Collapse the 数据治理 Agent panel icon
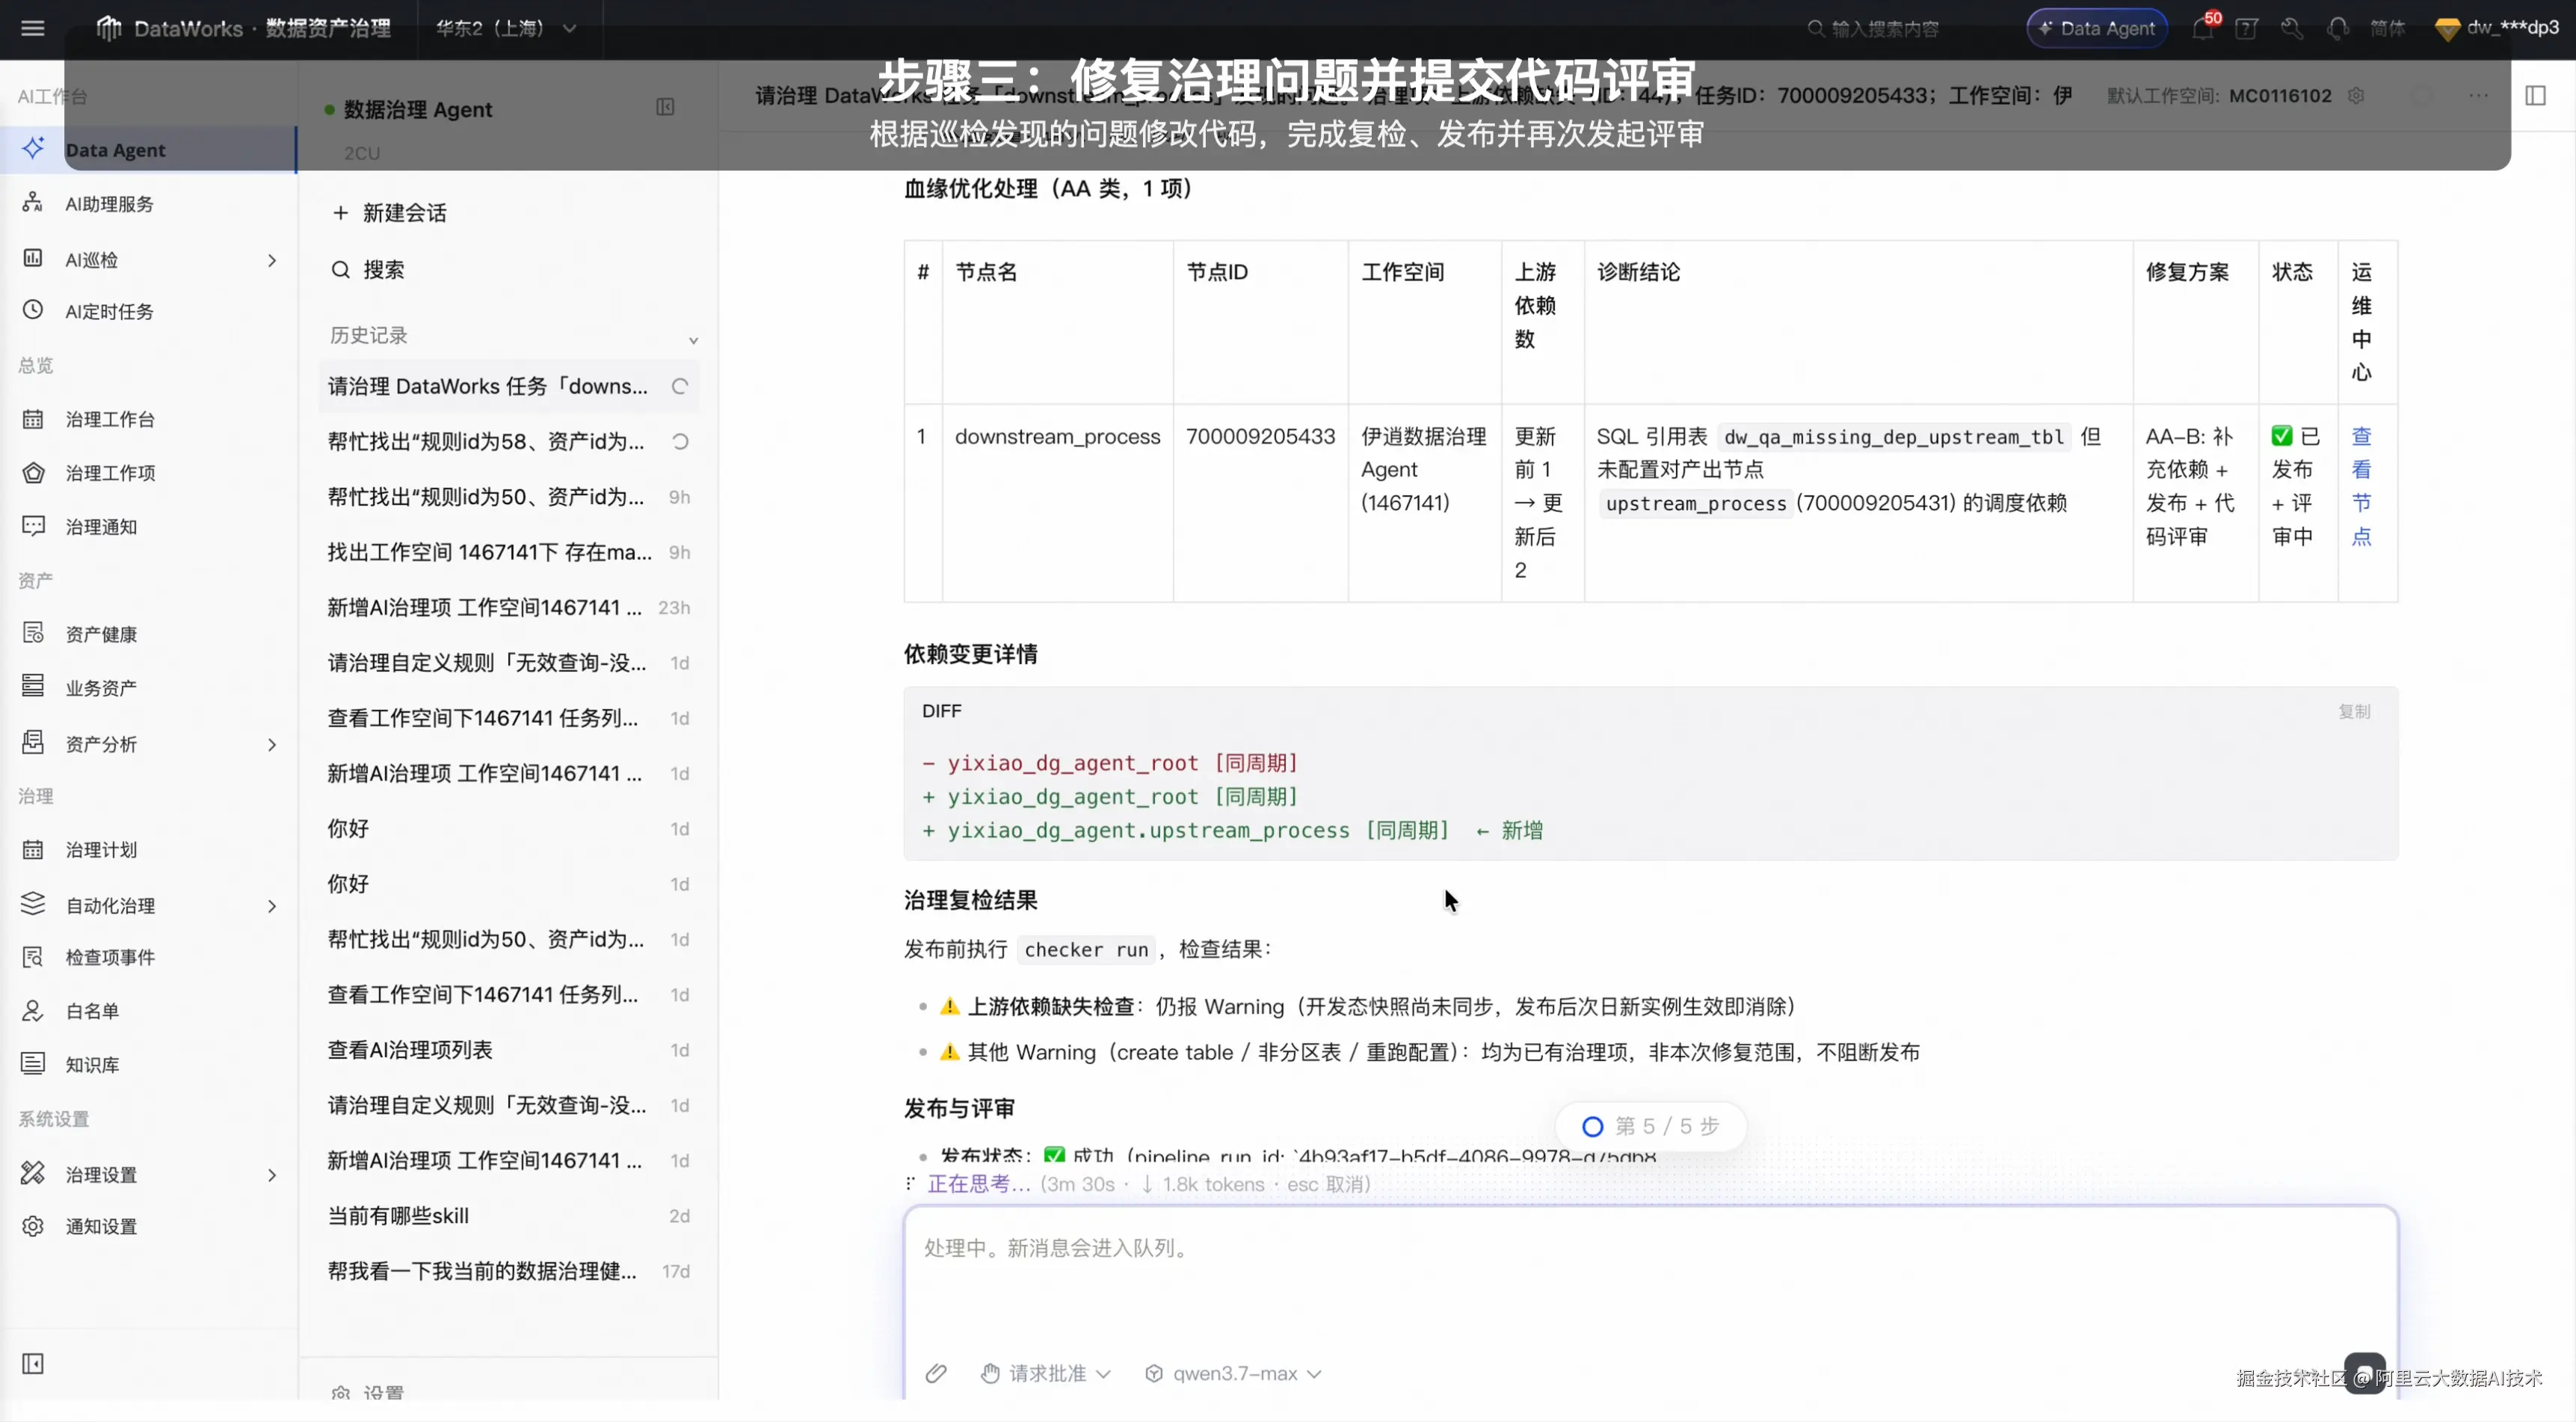This screenshot has height=1422, width=2576. point(665,107)
